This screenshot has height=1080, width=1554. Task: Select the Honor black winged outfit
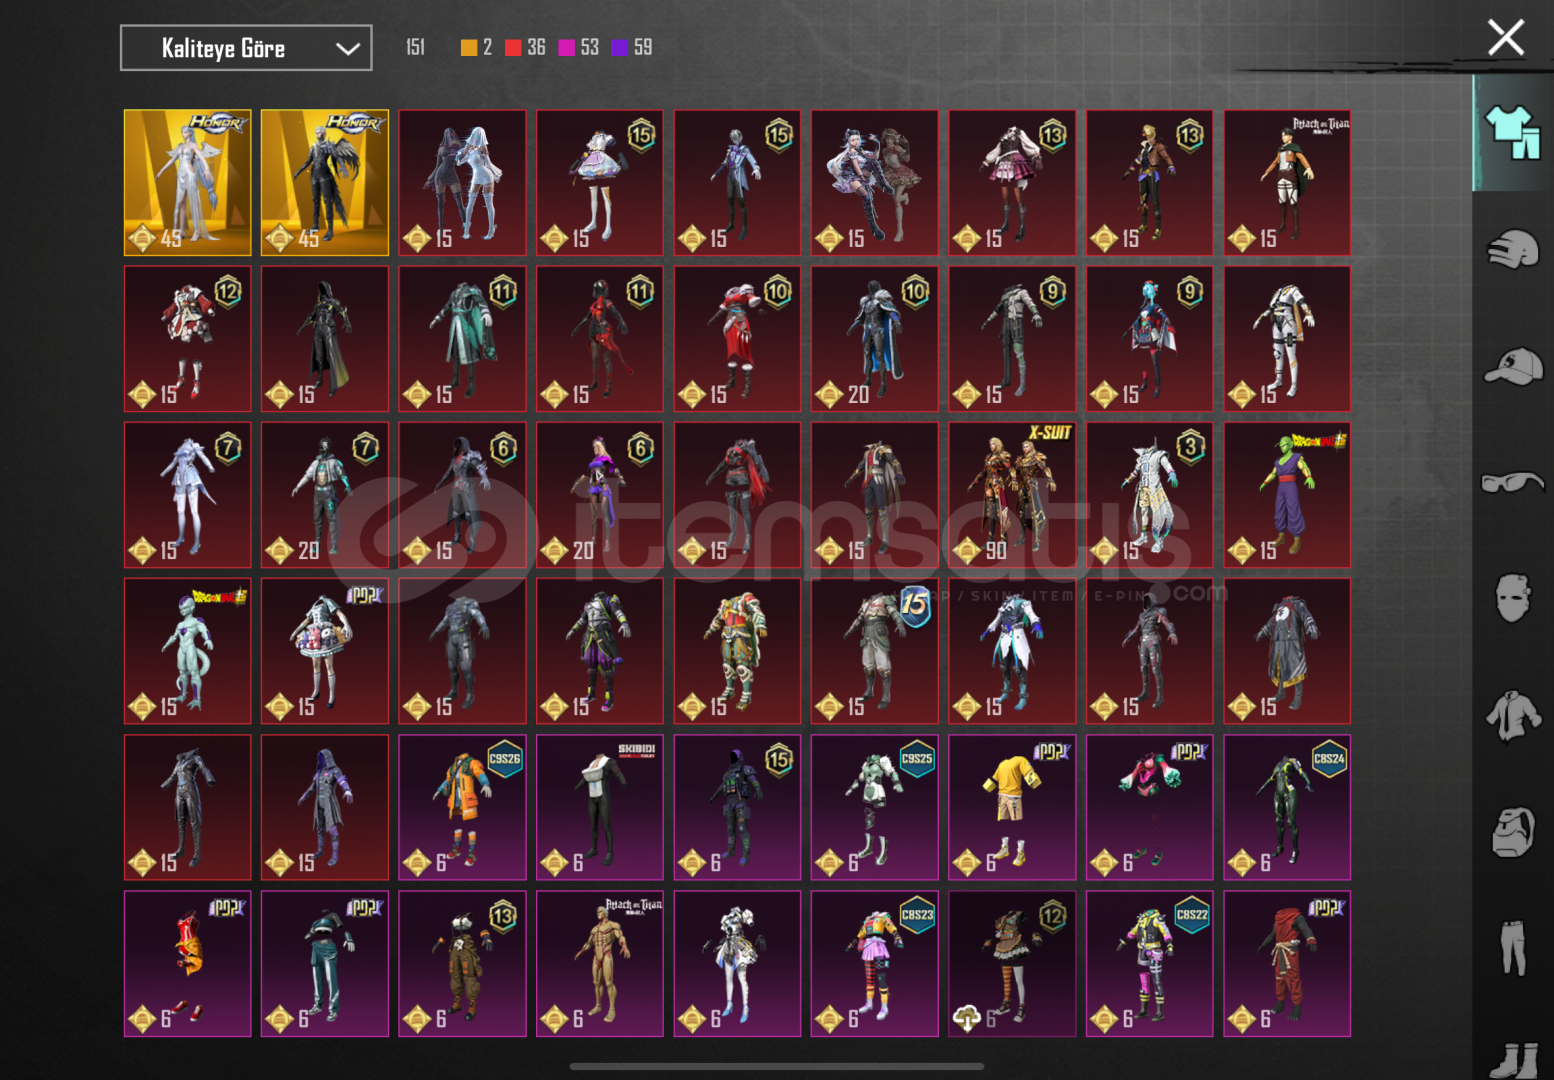point(325,183)
